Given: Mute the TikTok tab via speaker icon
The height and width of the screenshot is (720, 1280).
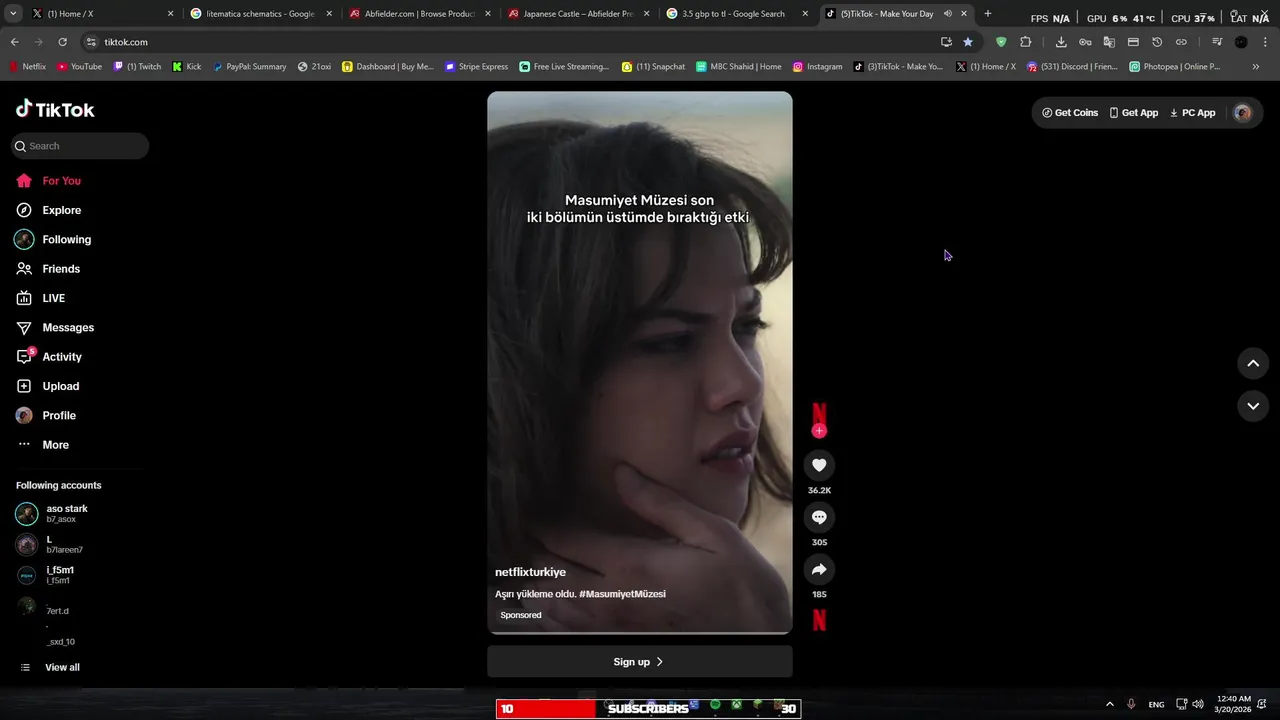Looking at the screenshot, I should [x=947, y=14].
